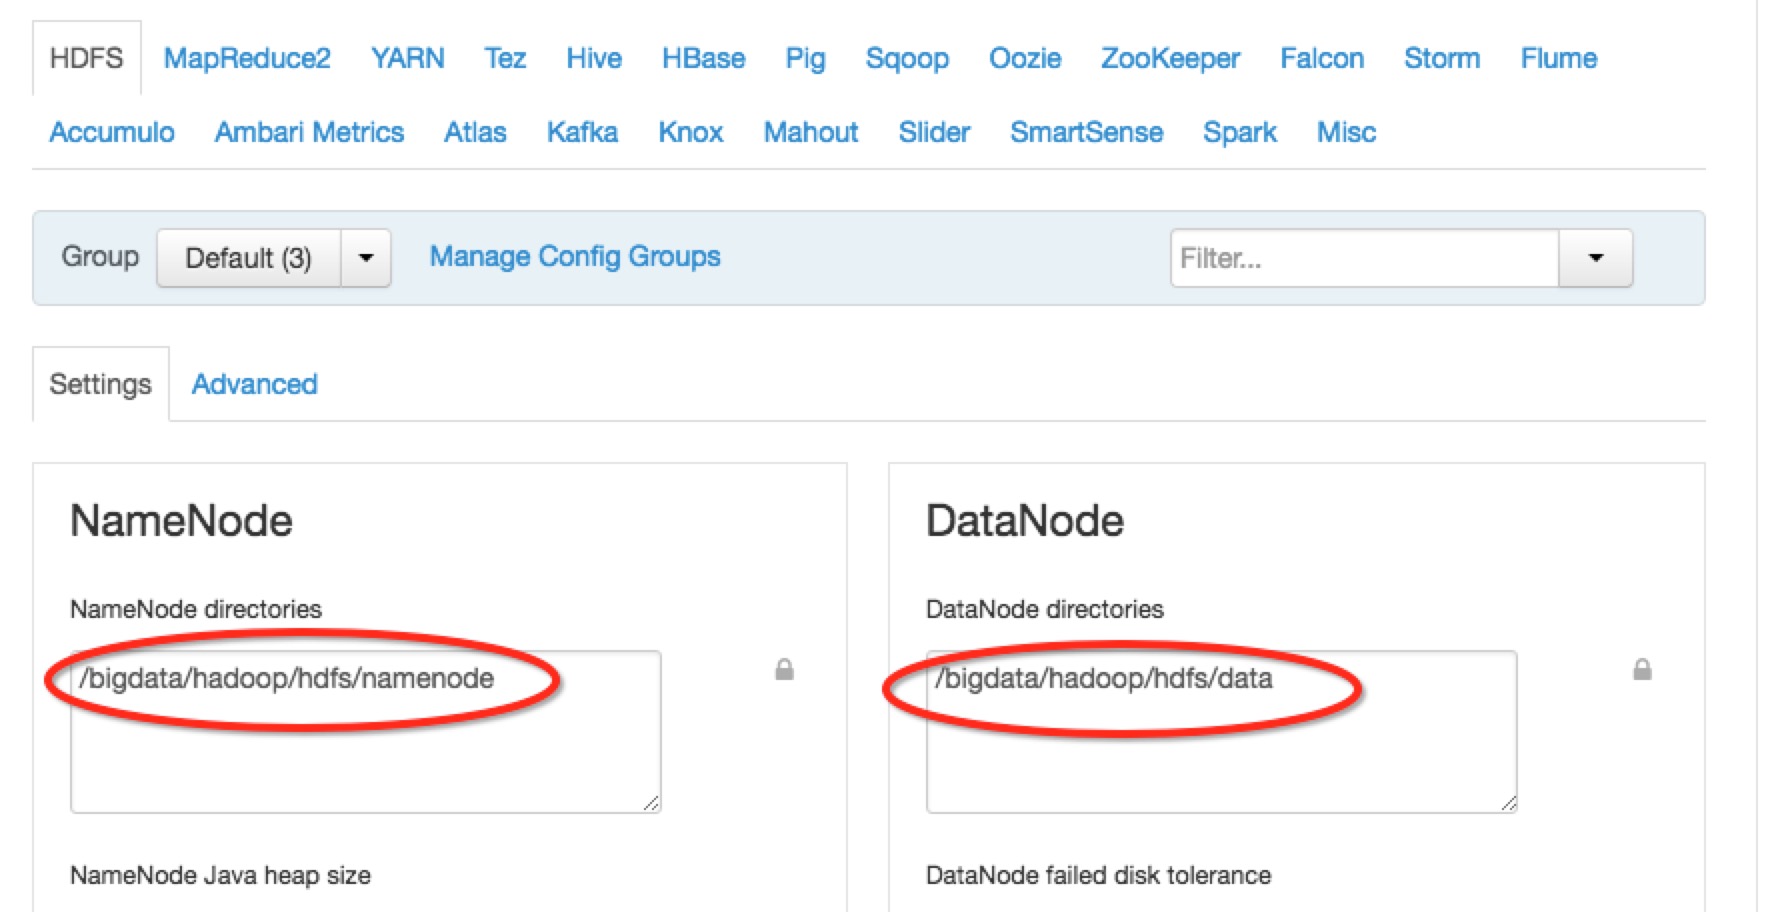Switch to the Advanced tab

pos(254,384)
